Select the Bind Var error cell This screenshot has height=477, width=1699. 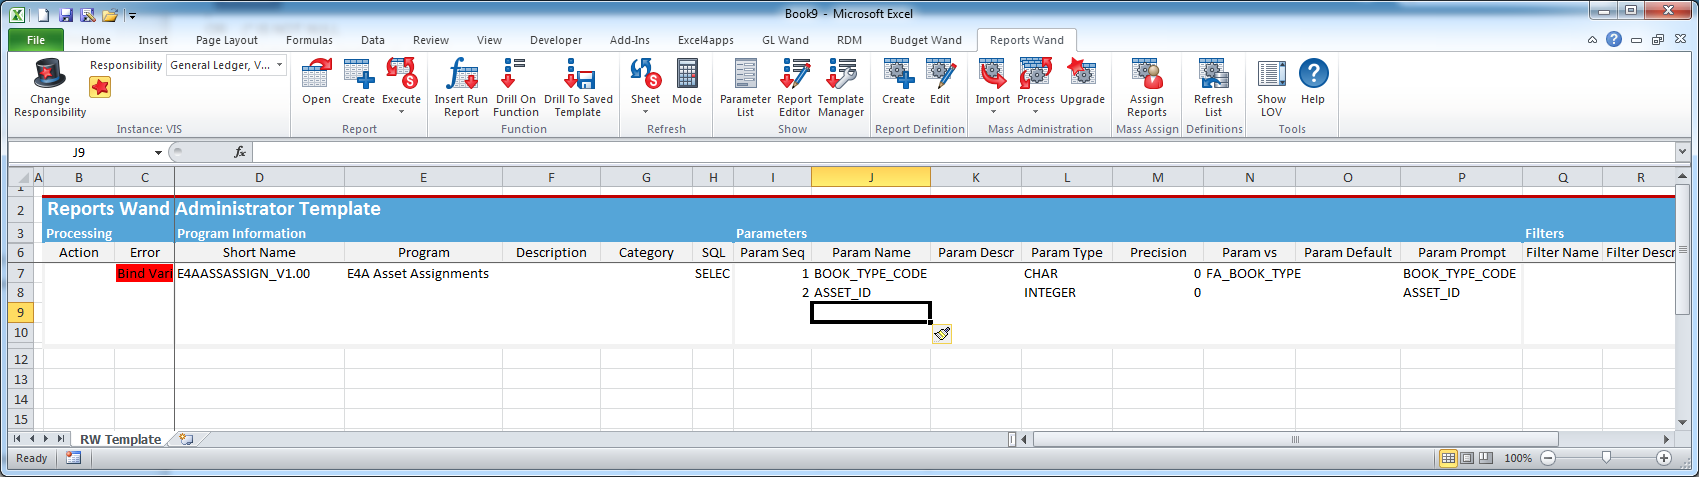pyautogui.click(x=144, y=273)
